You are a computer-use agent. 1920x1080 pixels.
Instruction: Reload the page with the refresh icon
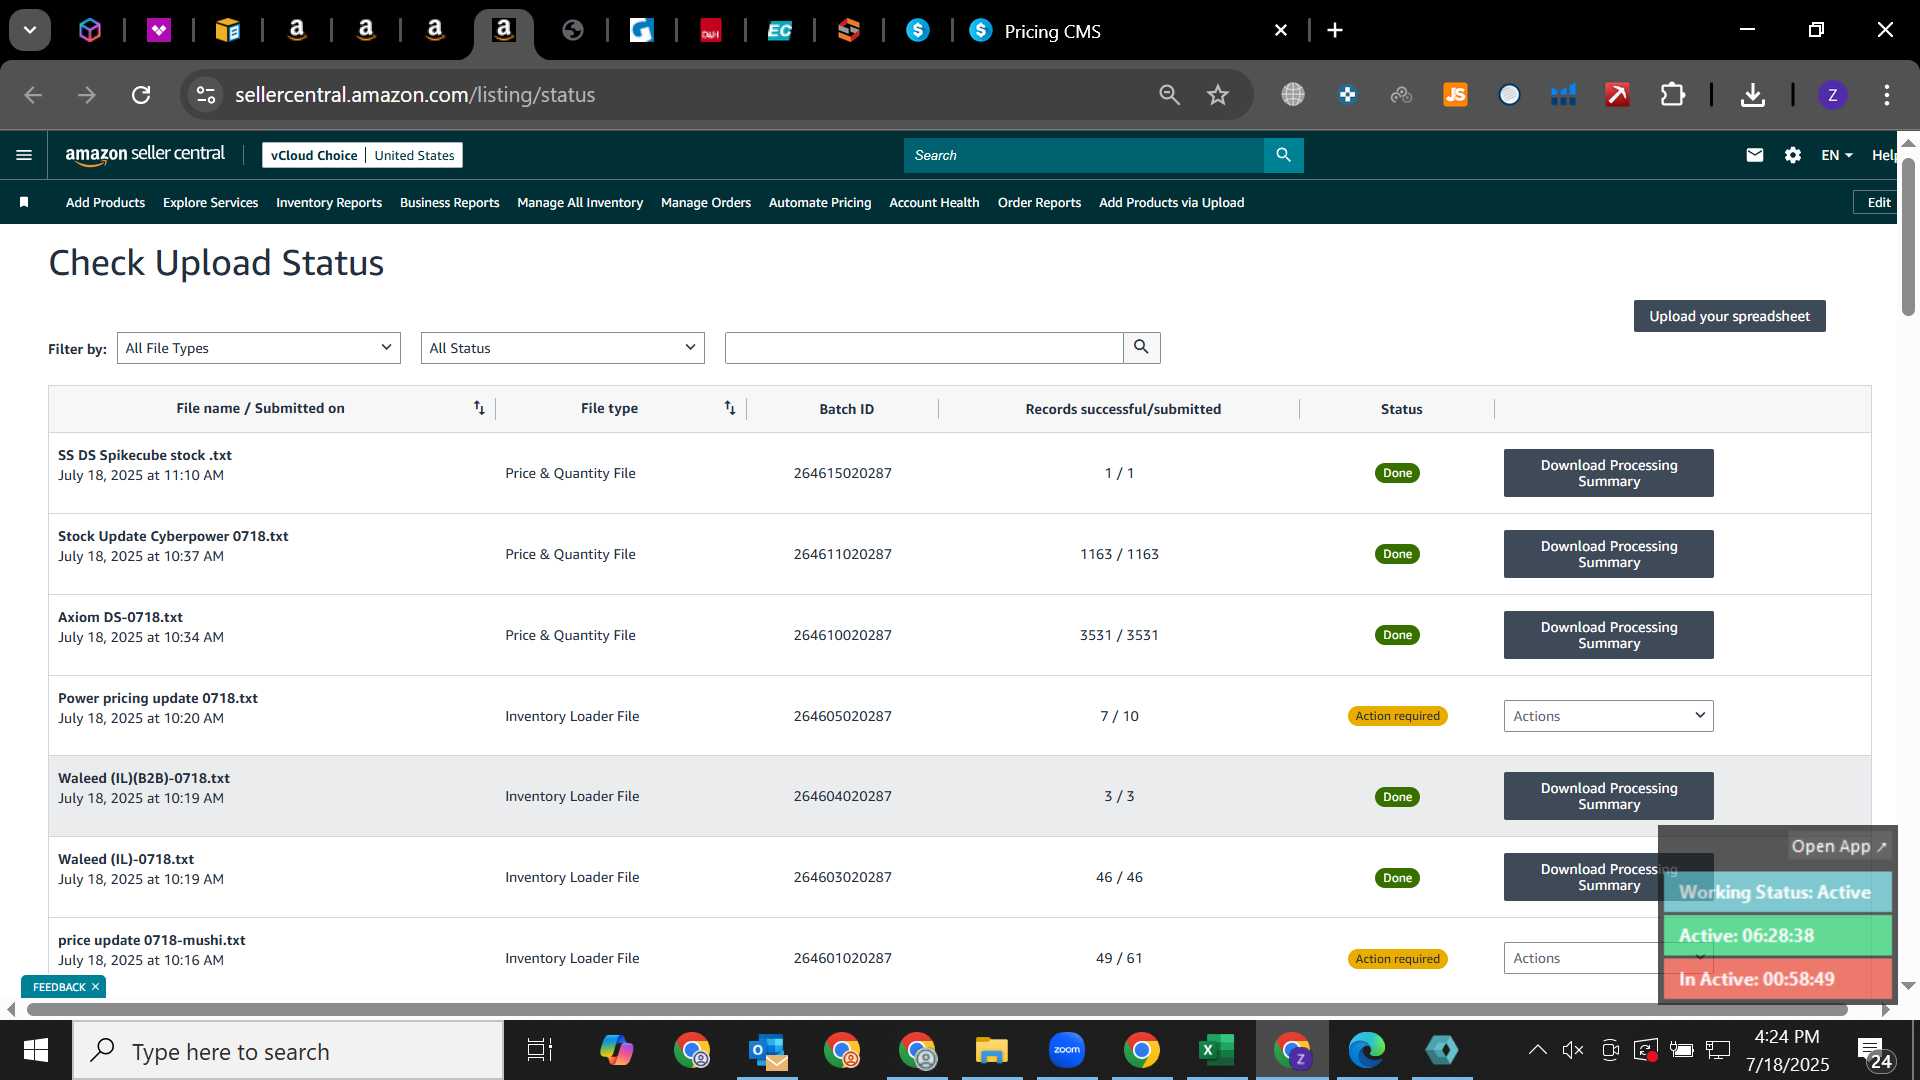pyautogui.click(x=141, y=95)
